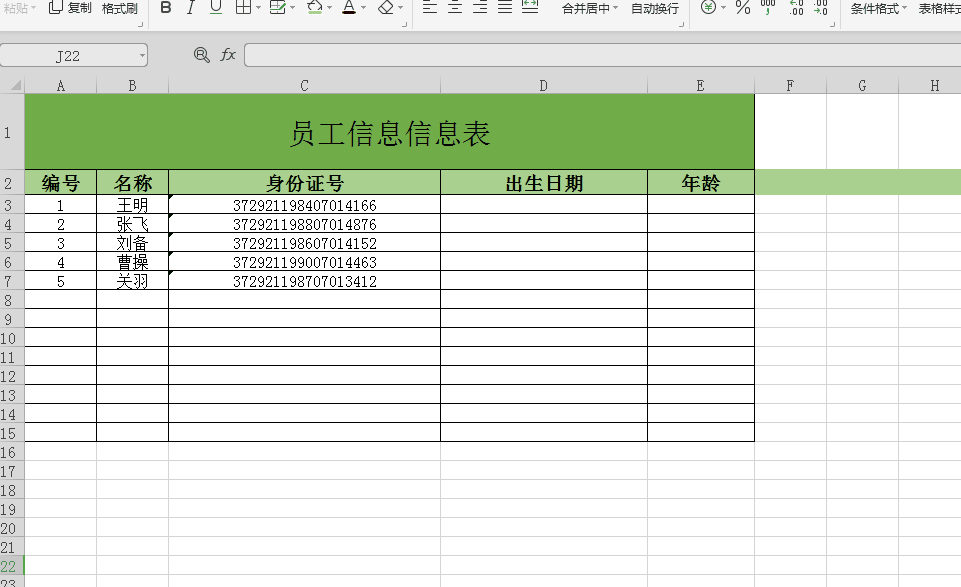Click the draw border pencil icon
Screen dimensions: 961x587
click(278, 7)
